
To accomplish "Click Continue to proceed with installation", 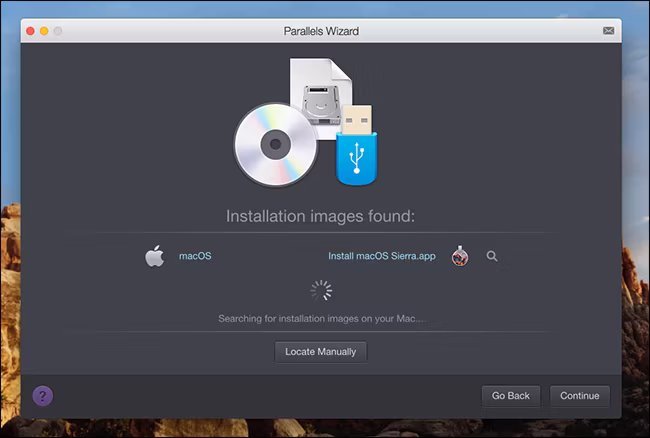I will pyautogui.click(x=580, y=396).
